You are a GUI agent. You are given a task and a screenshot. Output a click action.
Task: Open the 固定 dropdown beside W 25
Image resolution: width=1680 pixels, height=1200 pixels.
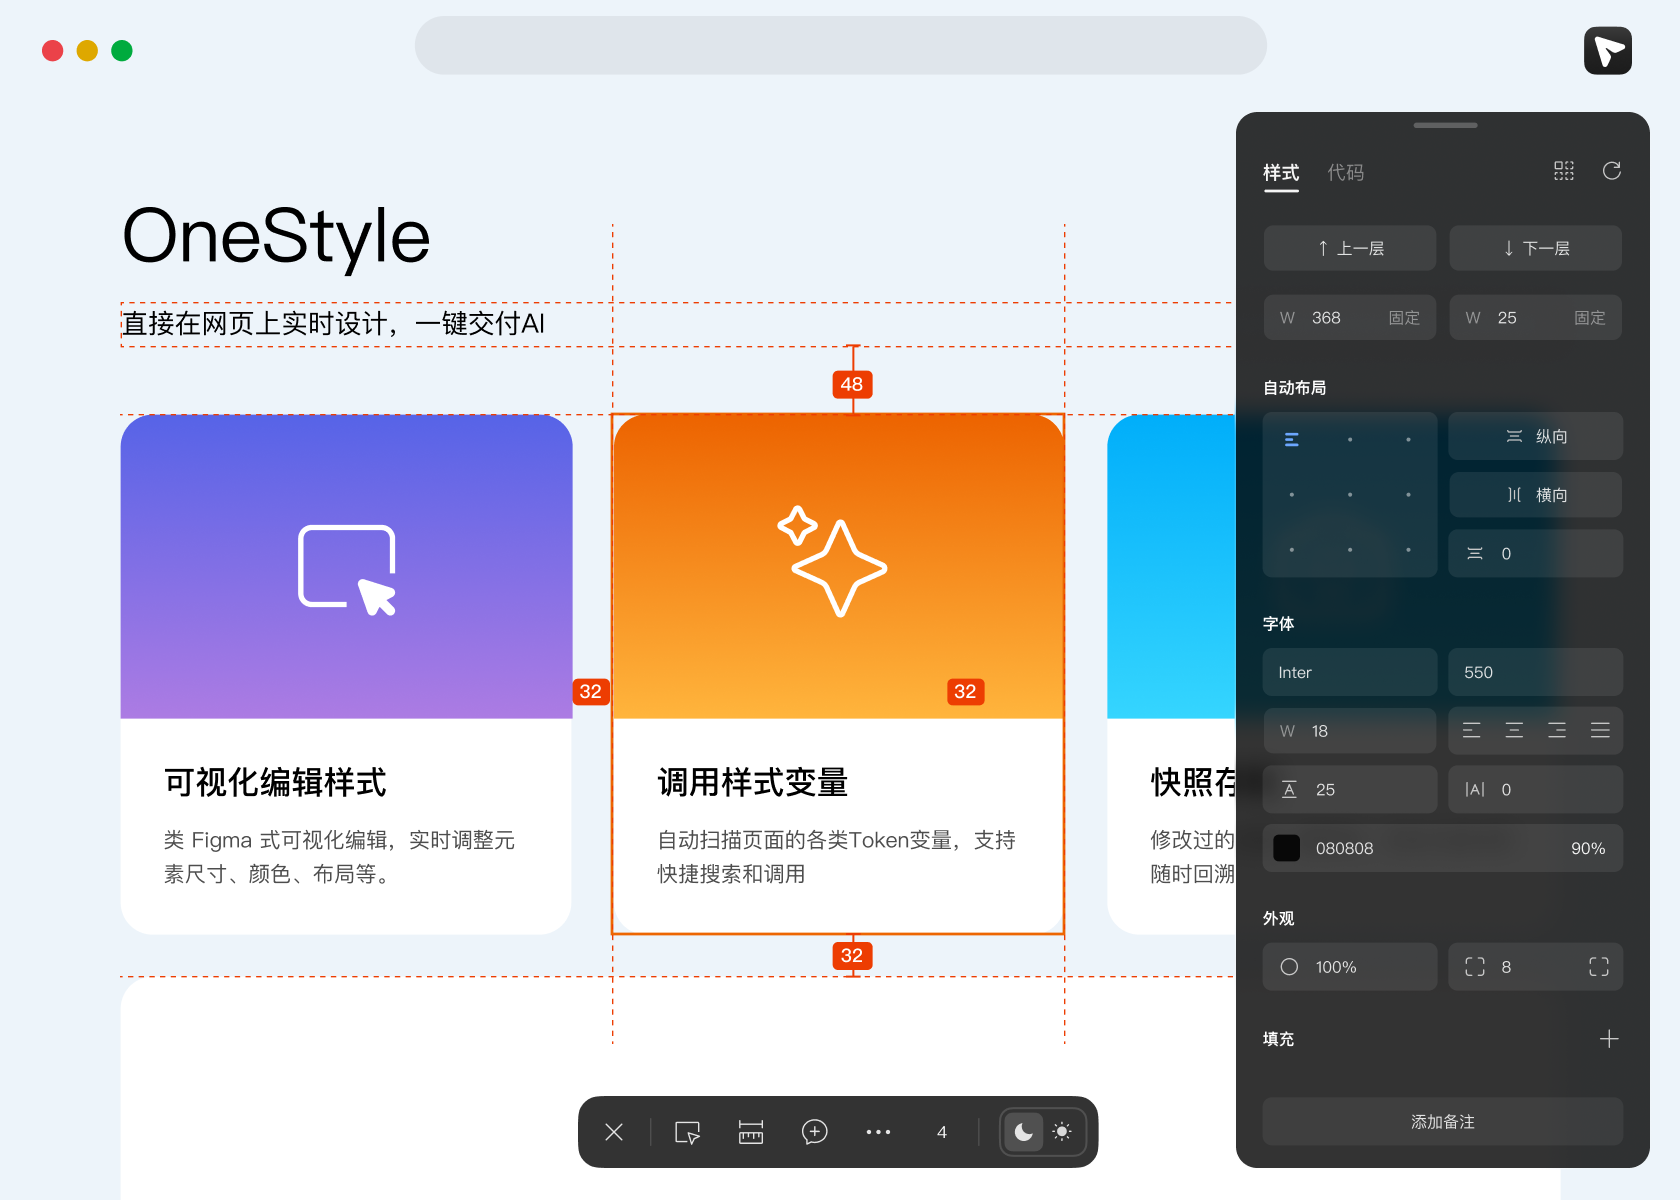(x=1590, y=318)
